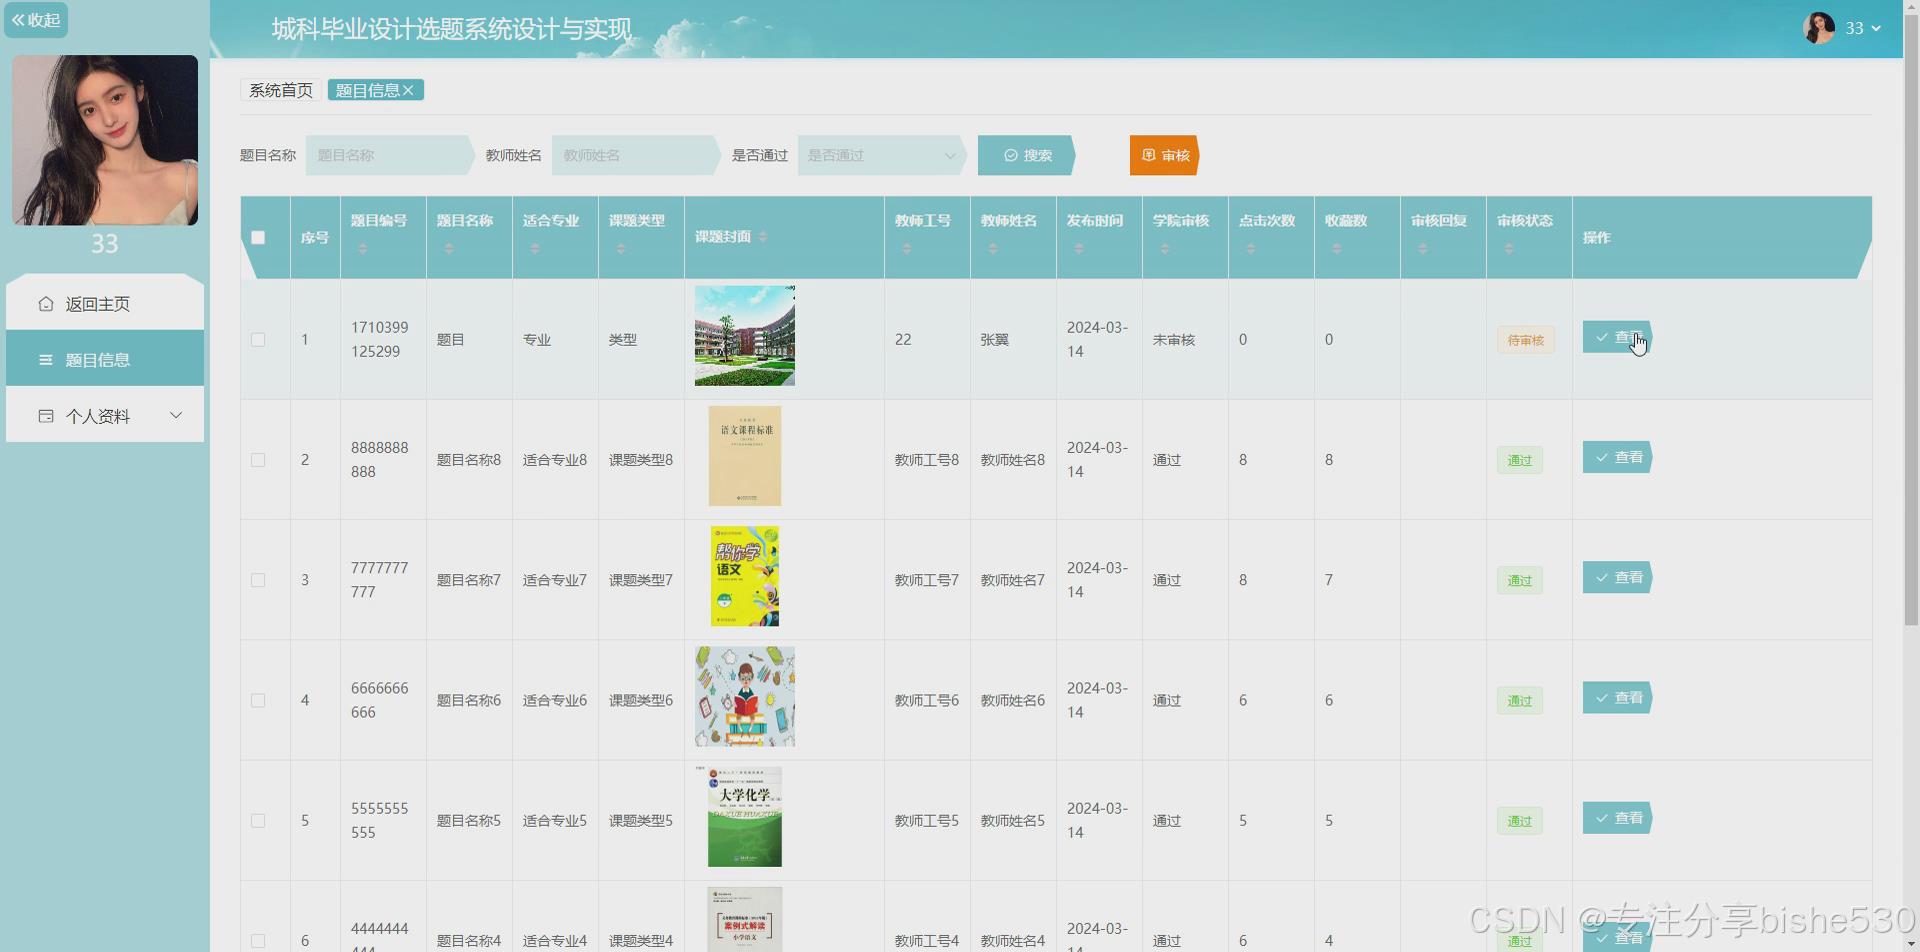
Task: Go to 返回主页 in sidebar
Action: [x=105, y=304]
